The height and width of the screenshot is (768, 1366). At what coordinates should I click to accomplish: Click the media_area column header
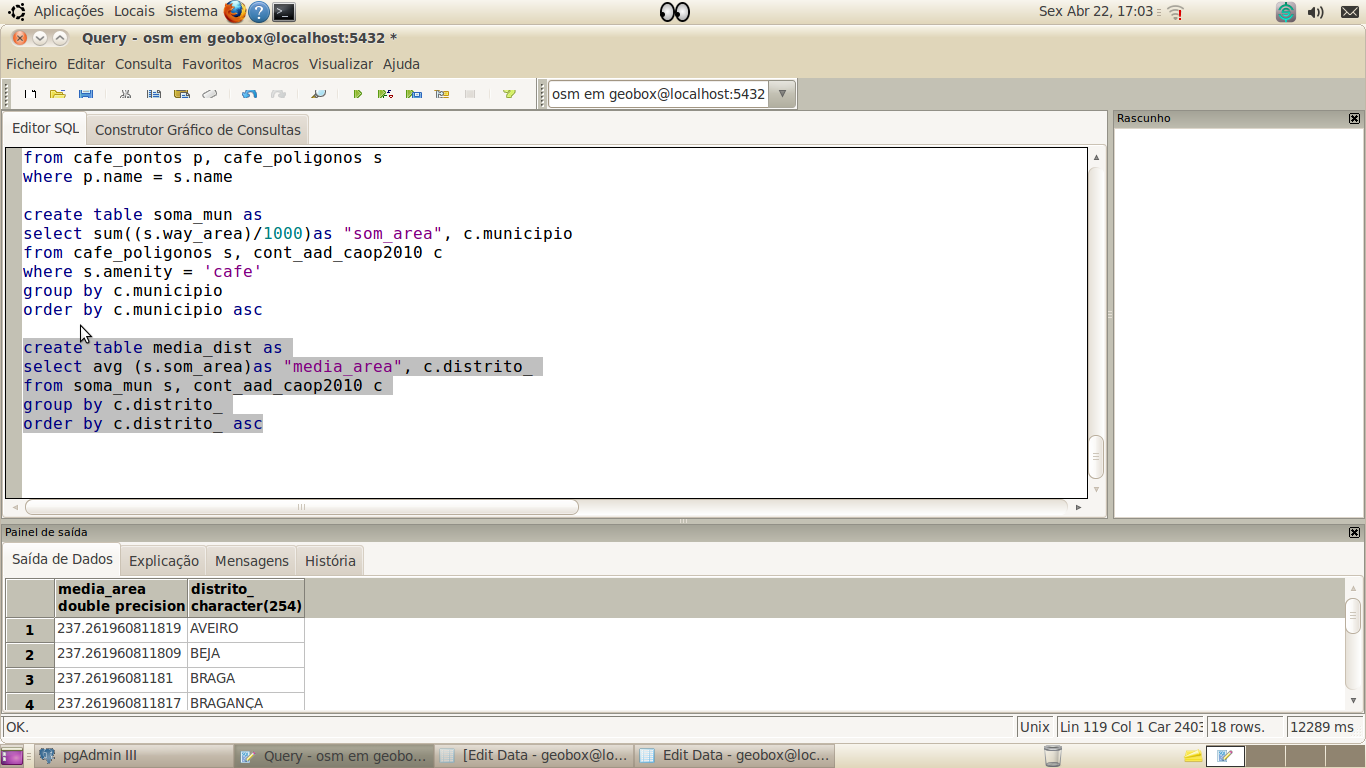pos(121,597)
